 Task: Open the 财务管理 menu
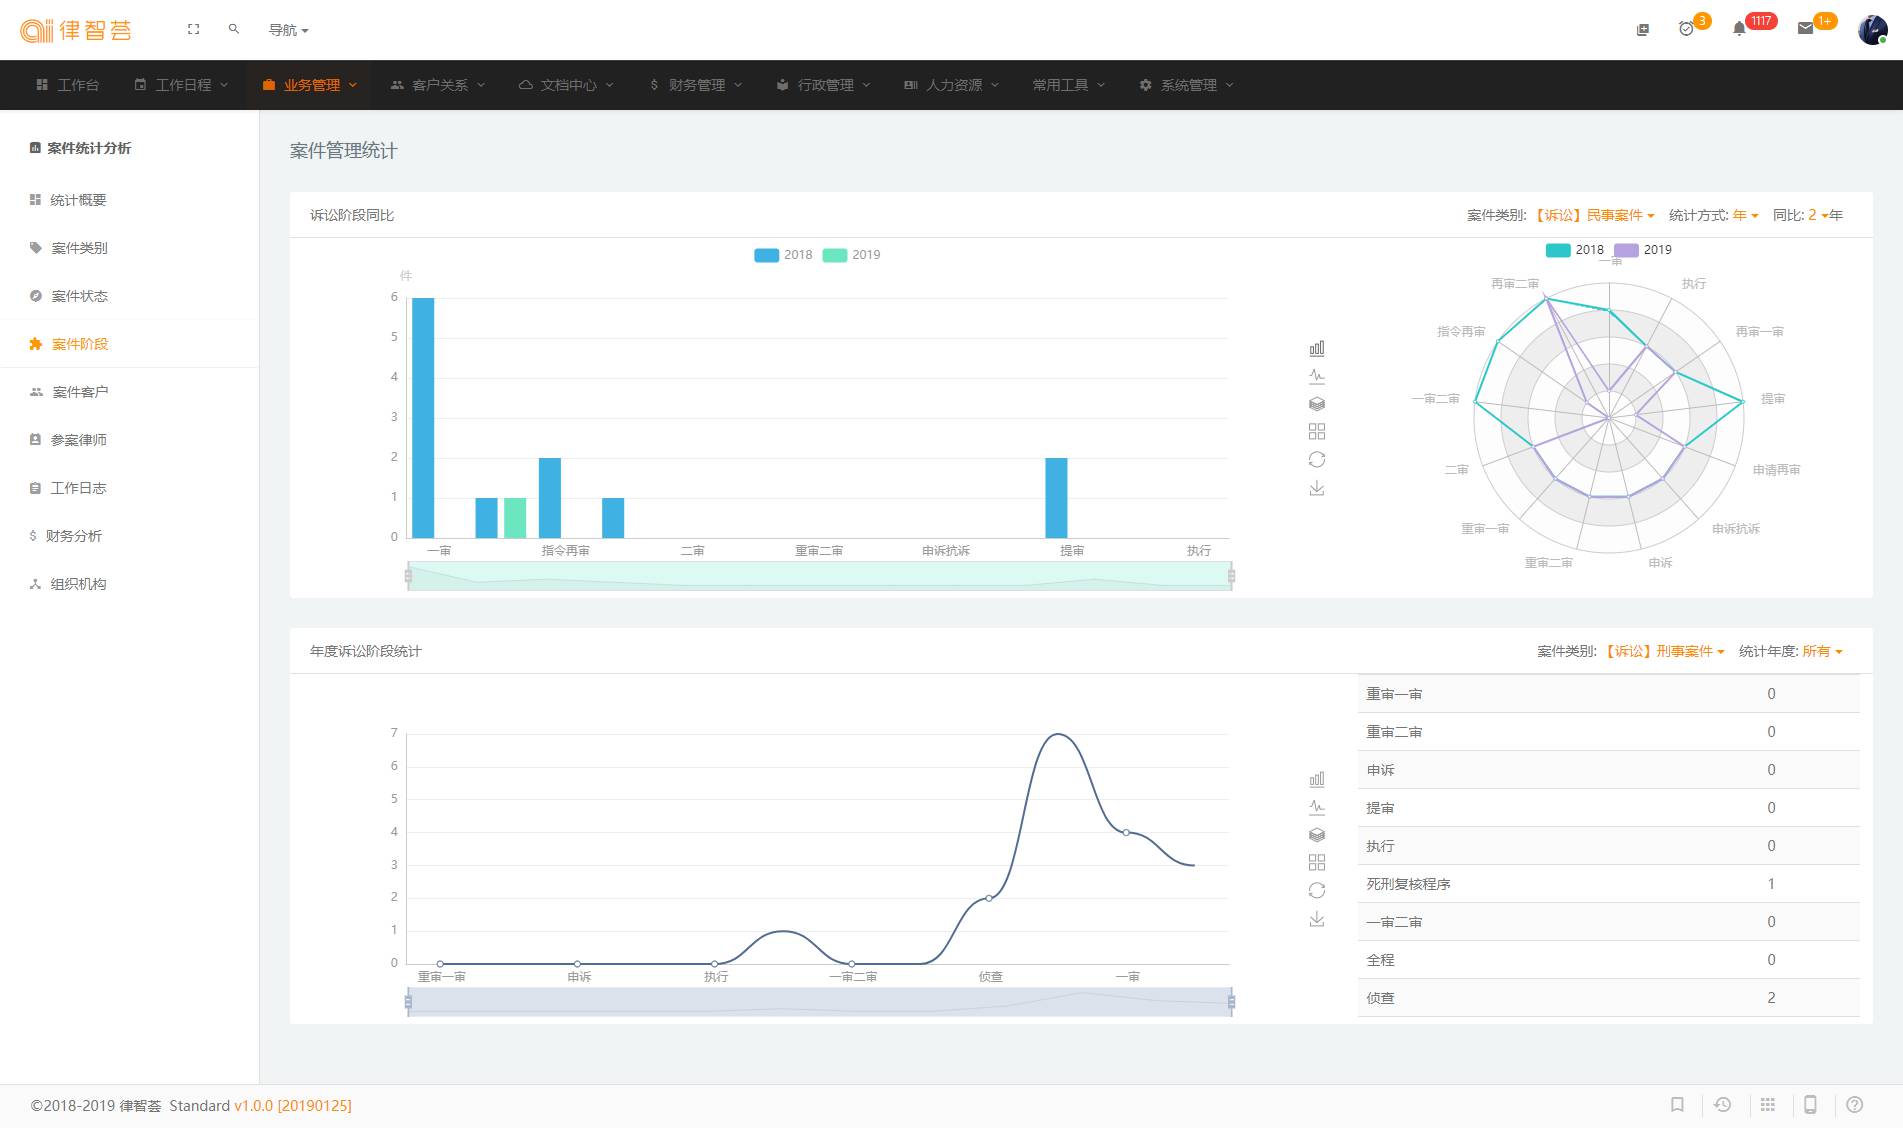(x=696, y=85)
